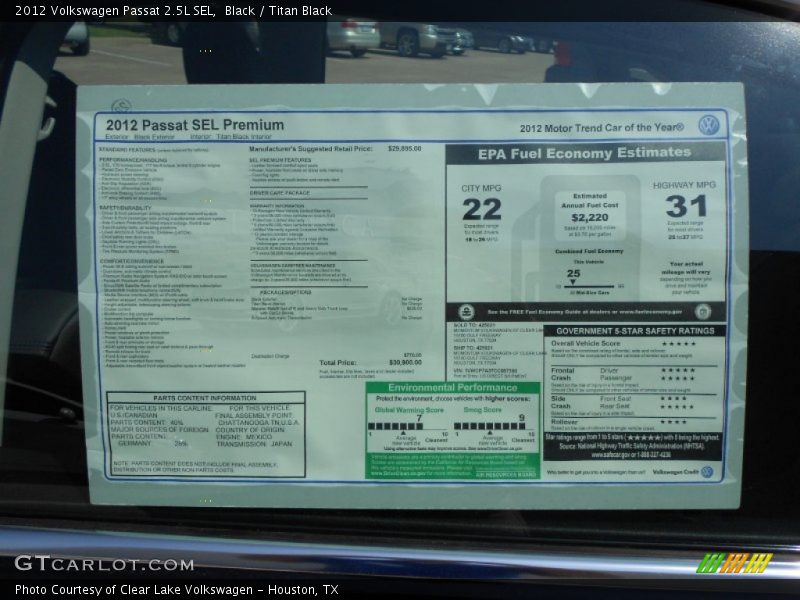Viewport: 800px width, 600px height.
Task: Click the 'PACKAGES/OPTIONS' heading
Action: pos(286,292)
